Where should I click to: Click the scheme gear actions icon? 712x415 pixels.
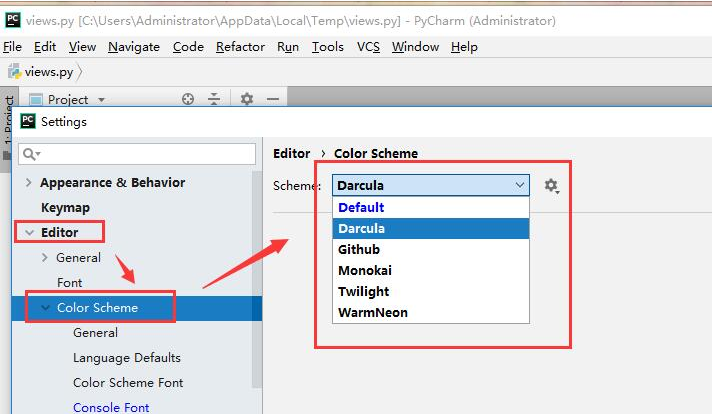point(551,185)
